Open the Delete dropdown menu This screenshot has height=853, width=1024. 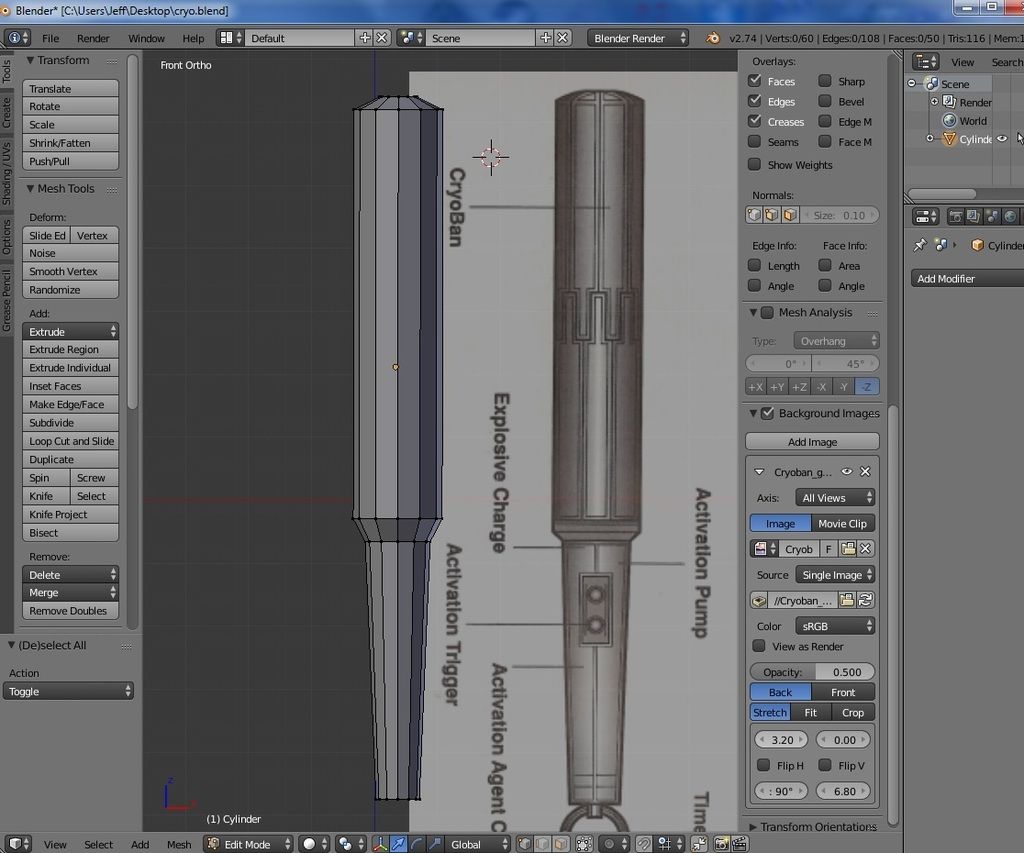pos(71,574)
